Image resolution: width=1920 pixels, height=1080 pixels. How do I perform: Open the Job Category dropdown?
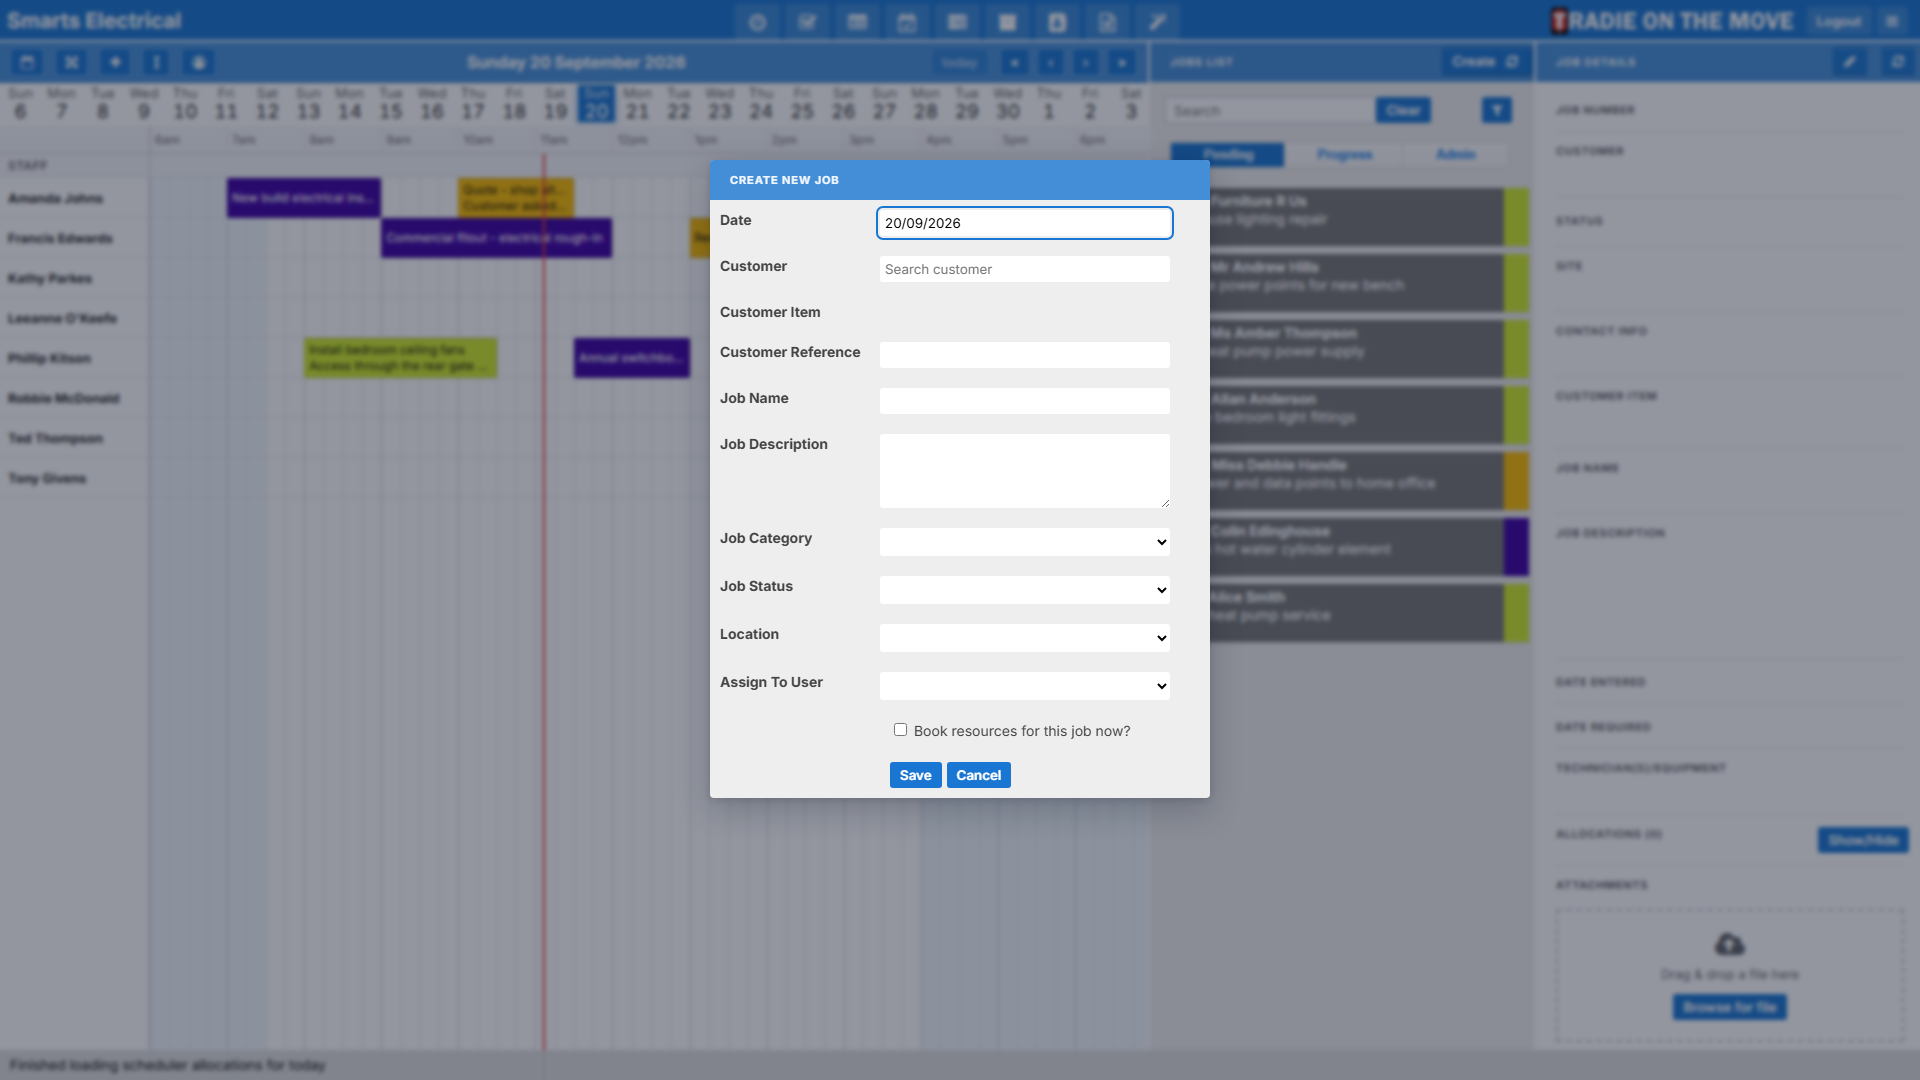pos(1024,542)
